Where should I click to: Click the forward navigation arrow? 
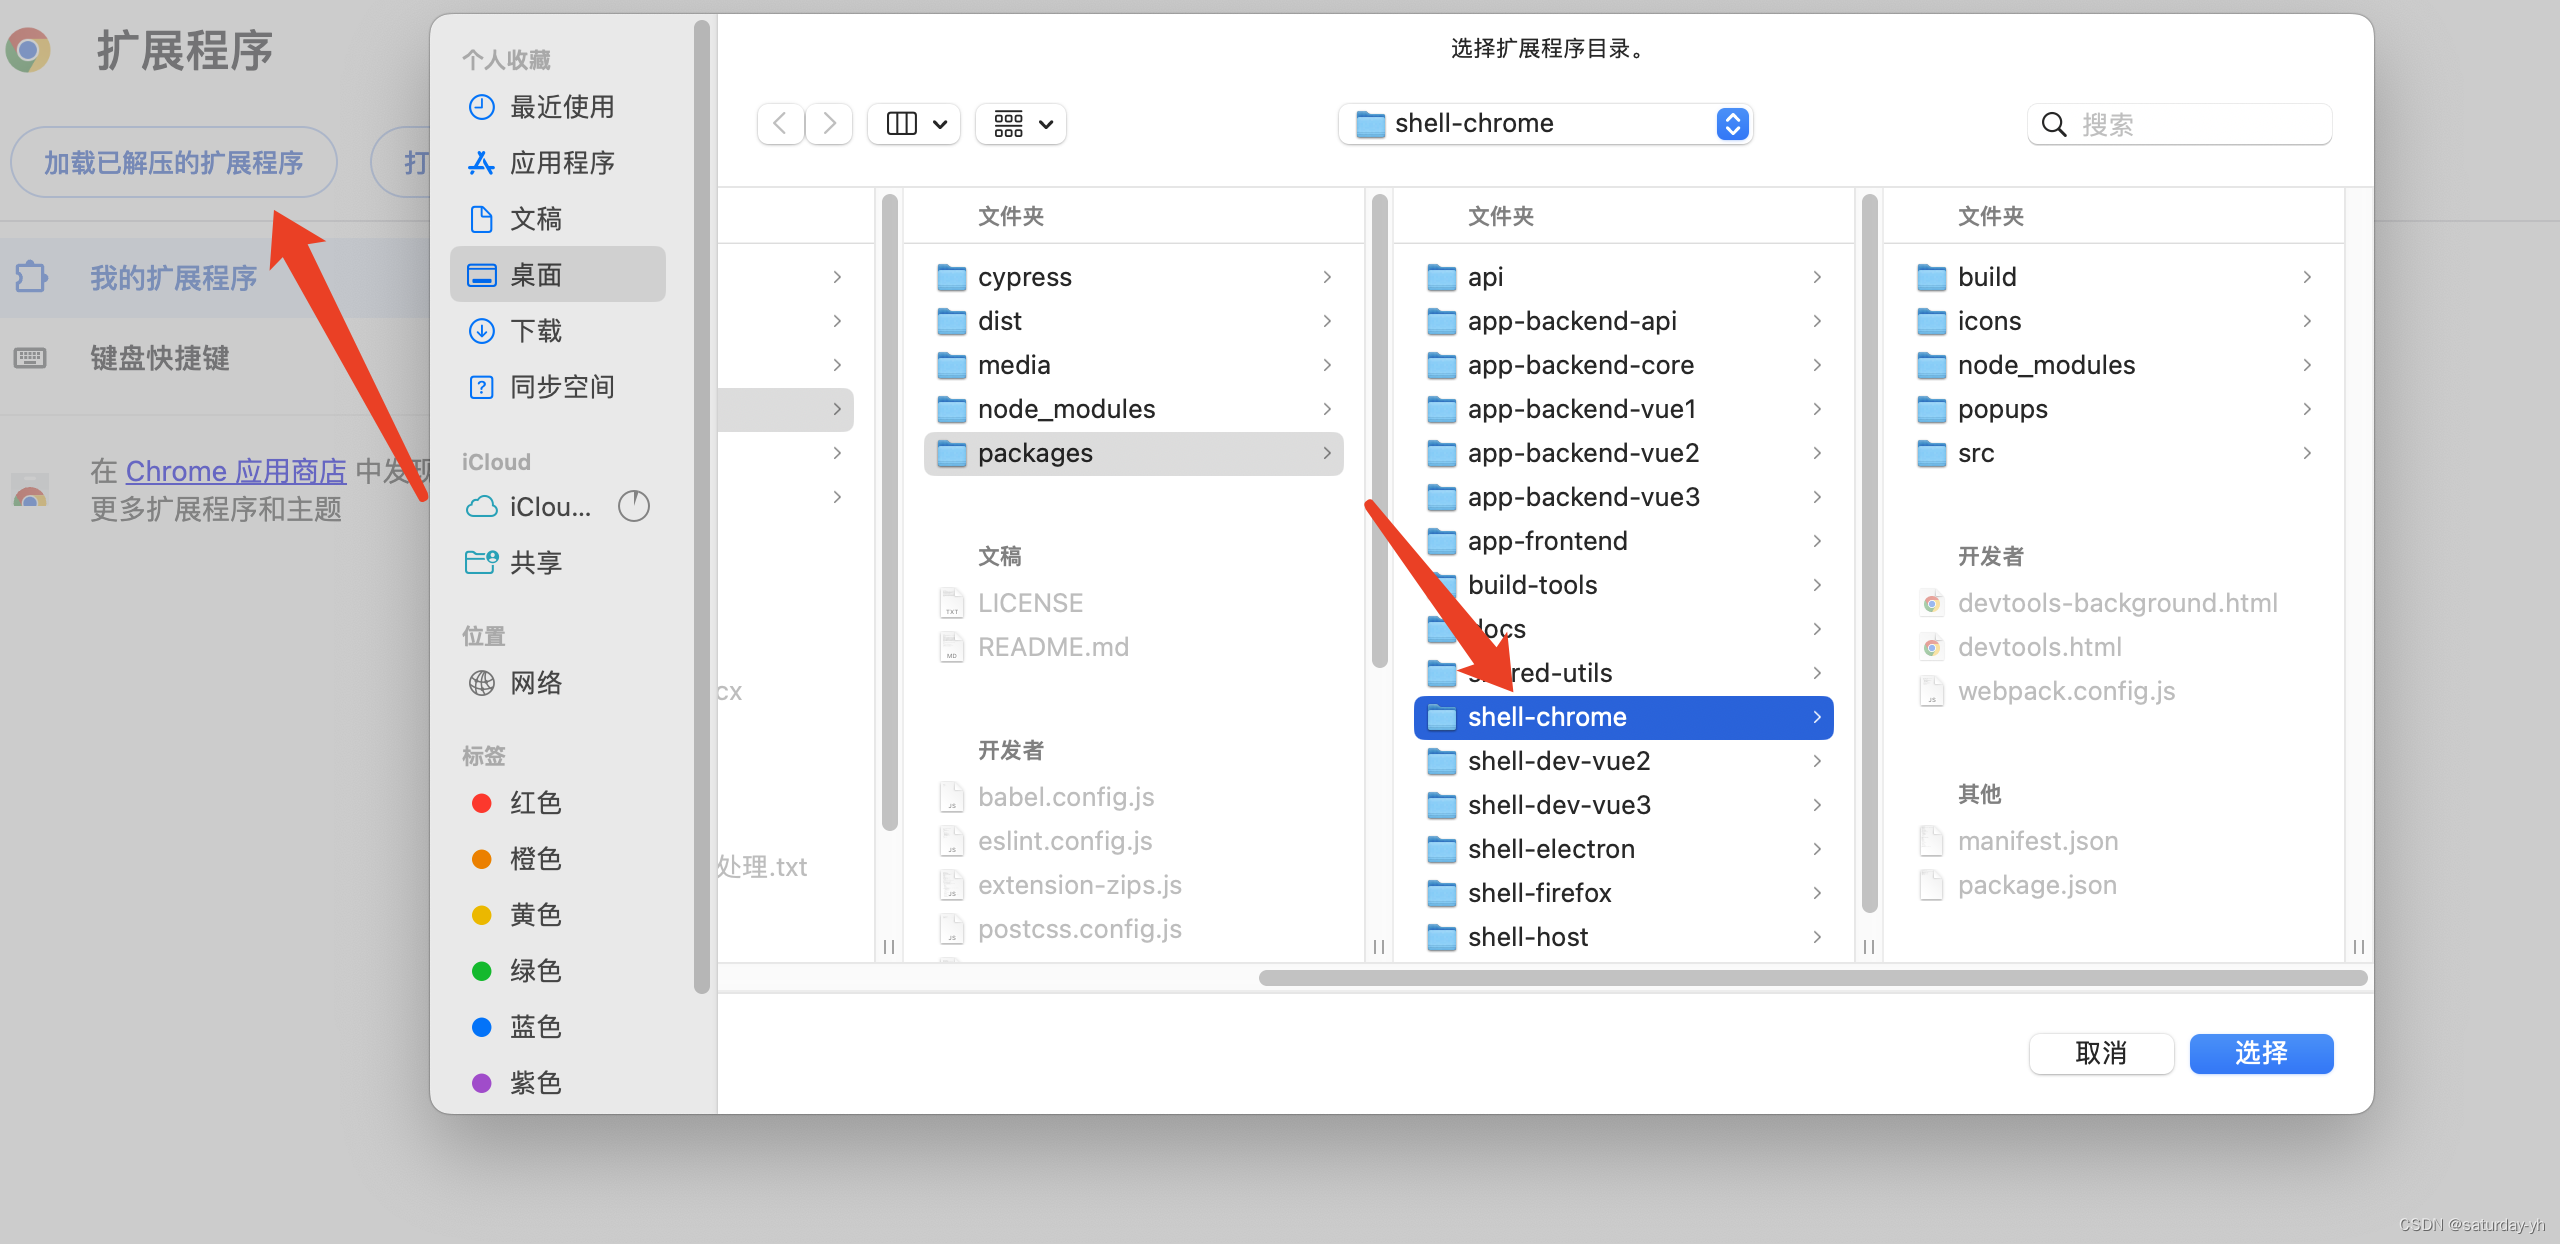[829, 124]
